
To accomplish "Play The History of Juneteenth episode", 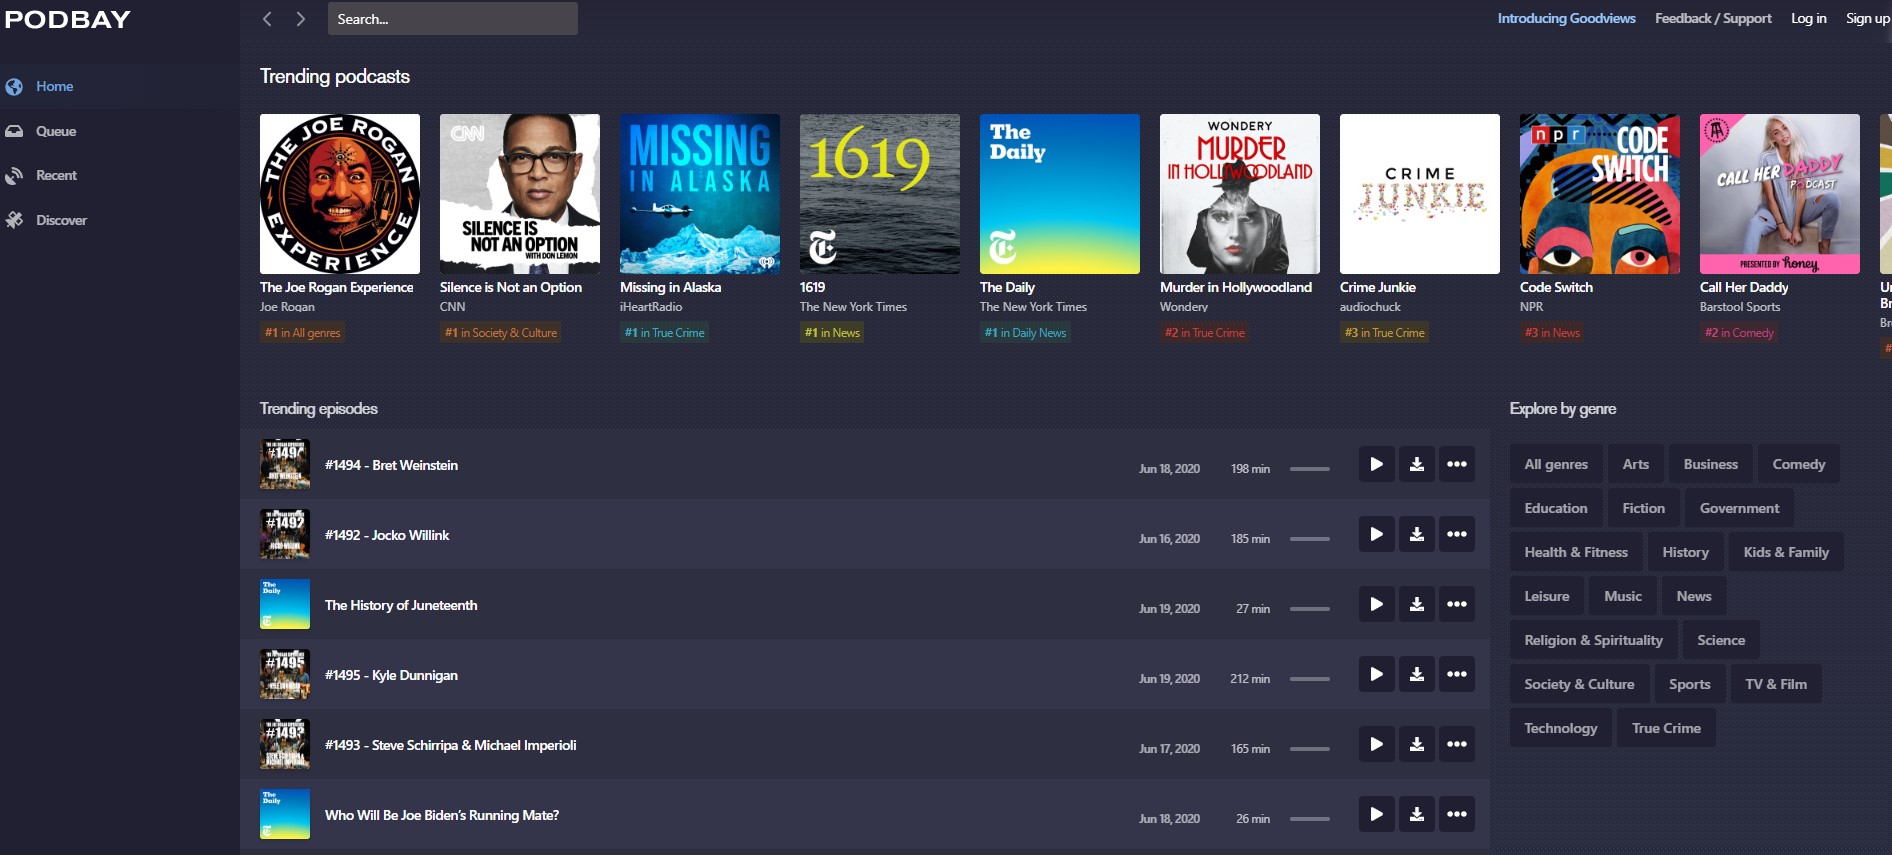I will pyautogui.click(x=1376, y=604).
